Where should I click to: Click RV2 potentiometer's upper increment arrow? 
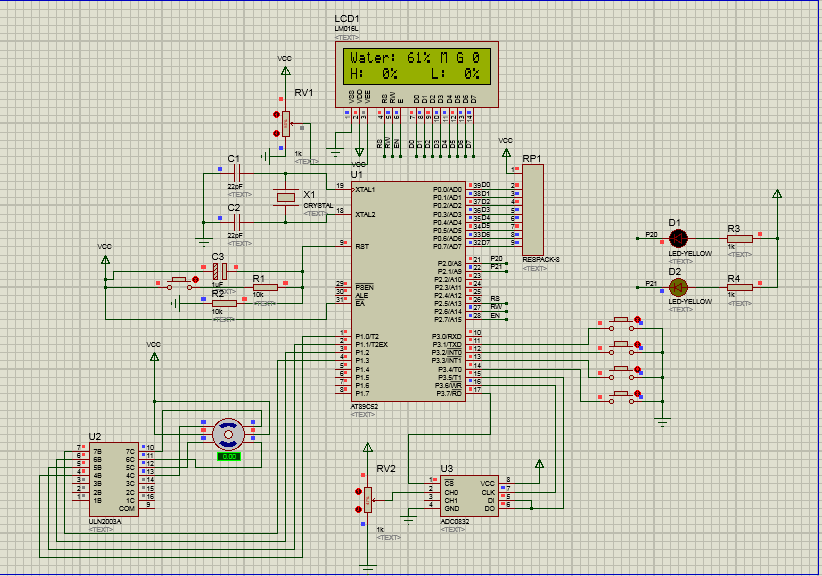[x=359, y=492]
